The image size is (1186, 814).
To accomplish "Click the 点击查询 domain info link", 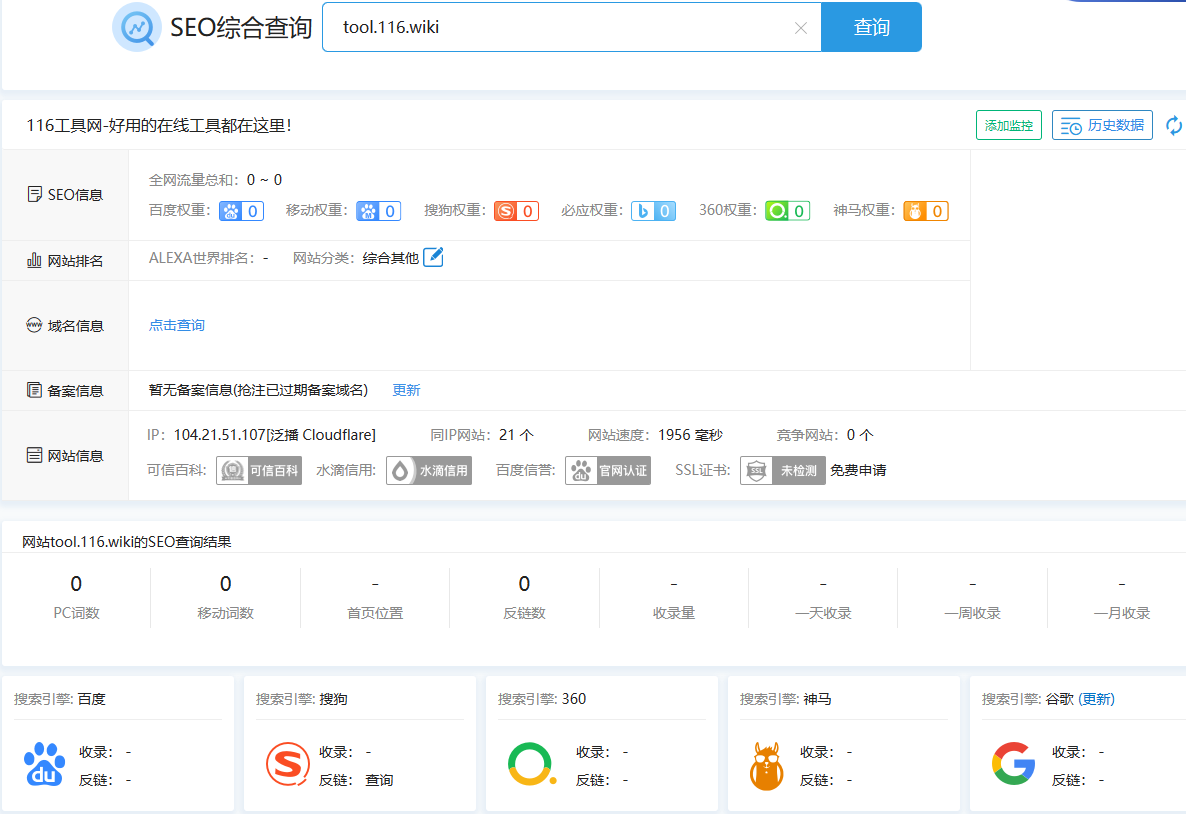I will point(177,325).
